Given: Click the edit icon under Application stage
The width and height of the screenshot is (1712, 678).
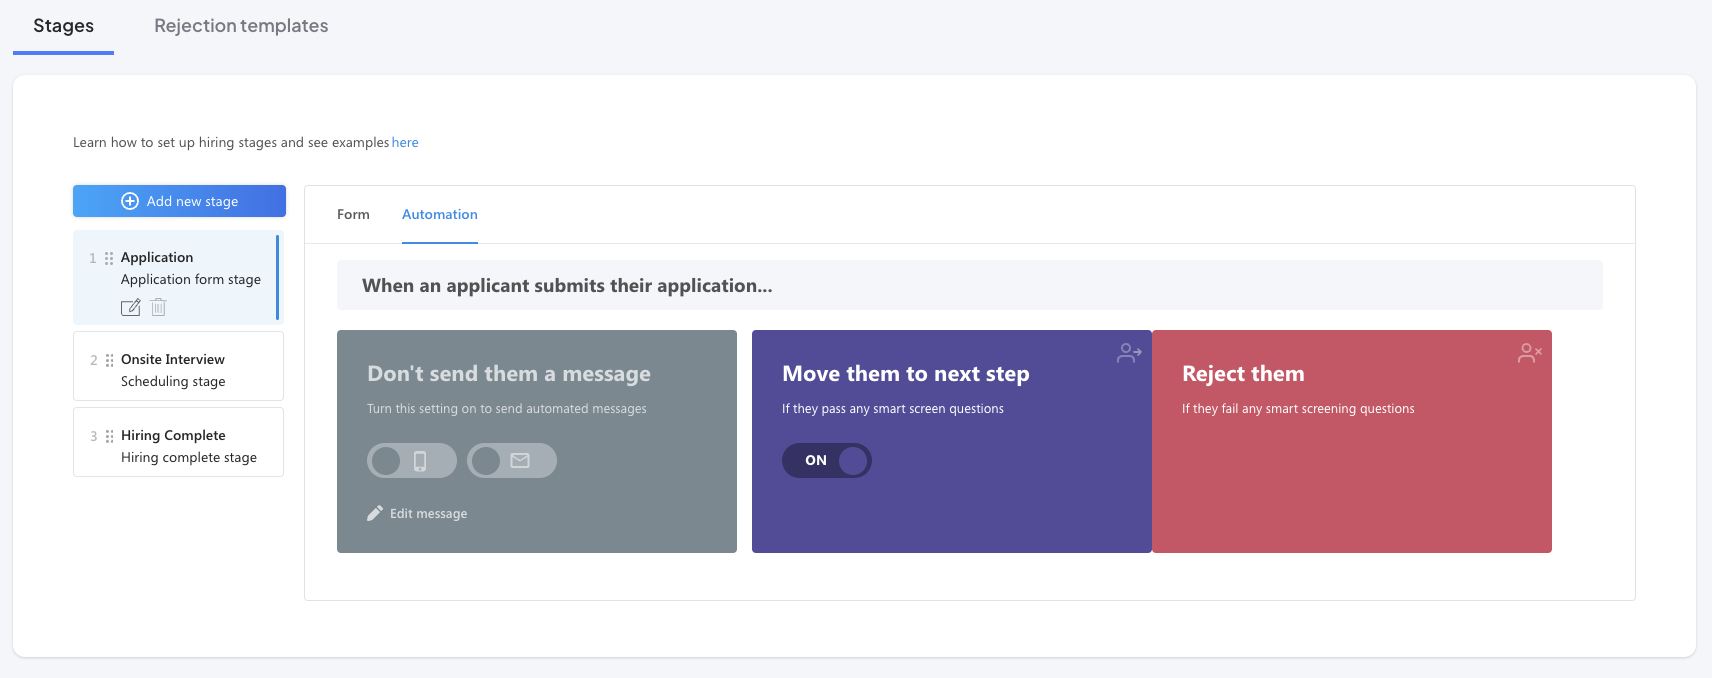Looking at the screenshot, I should tap(130, 307).
